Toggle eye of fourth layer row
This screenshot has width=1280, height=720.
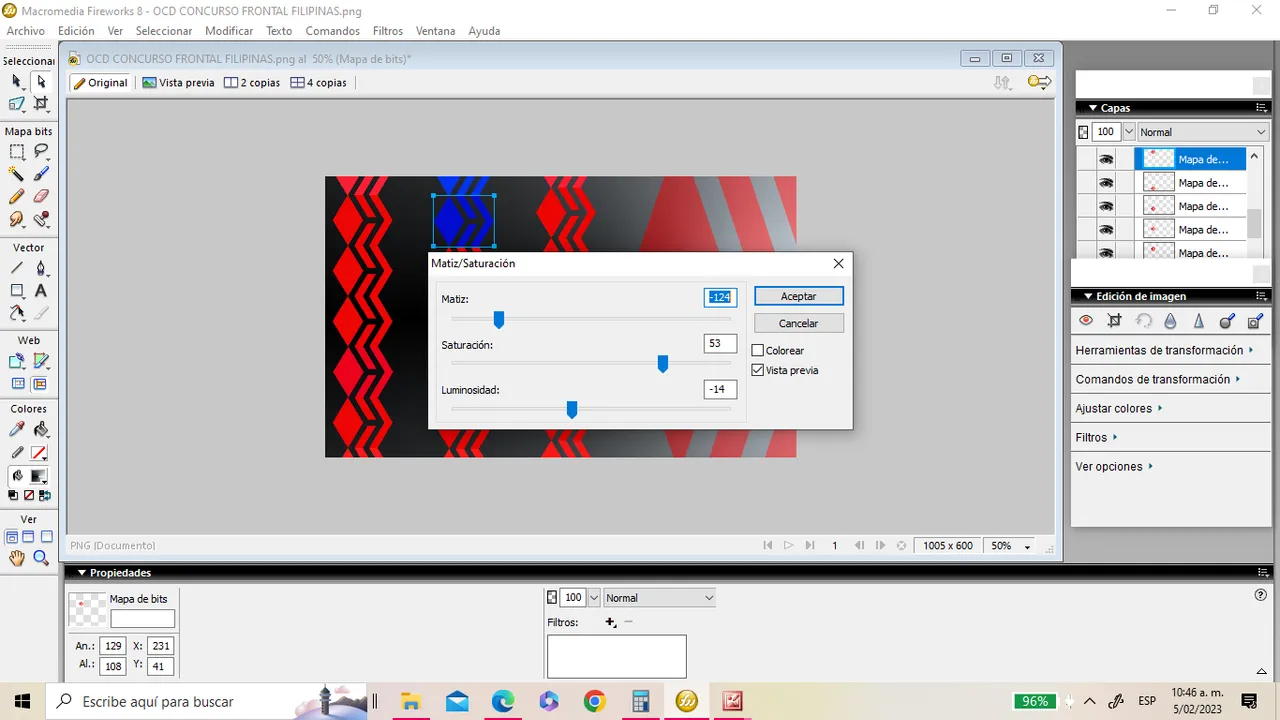pos(1106,230)
